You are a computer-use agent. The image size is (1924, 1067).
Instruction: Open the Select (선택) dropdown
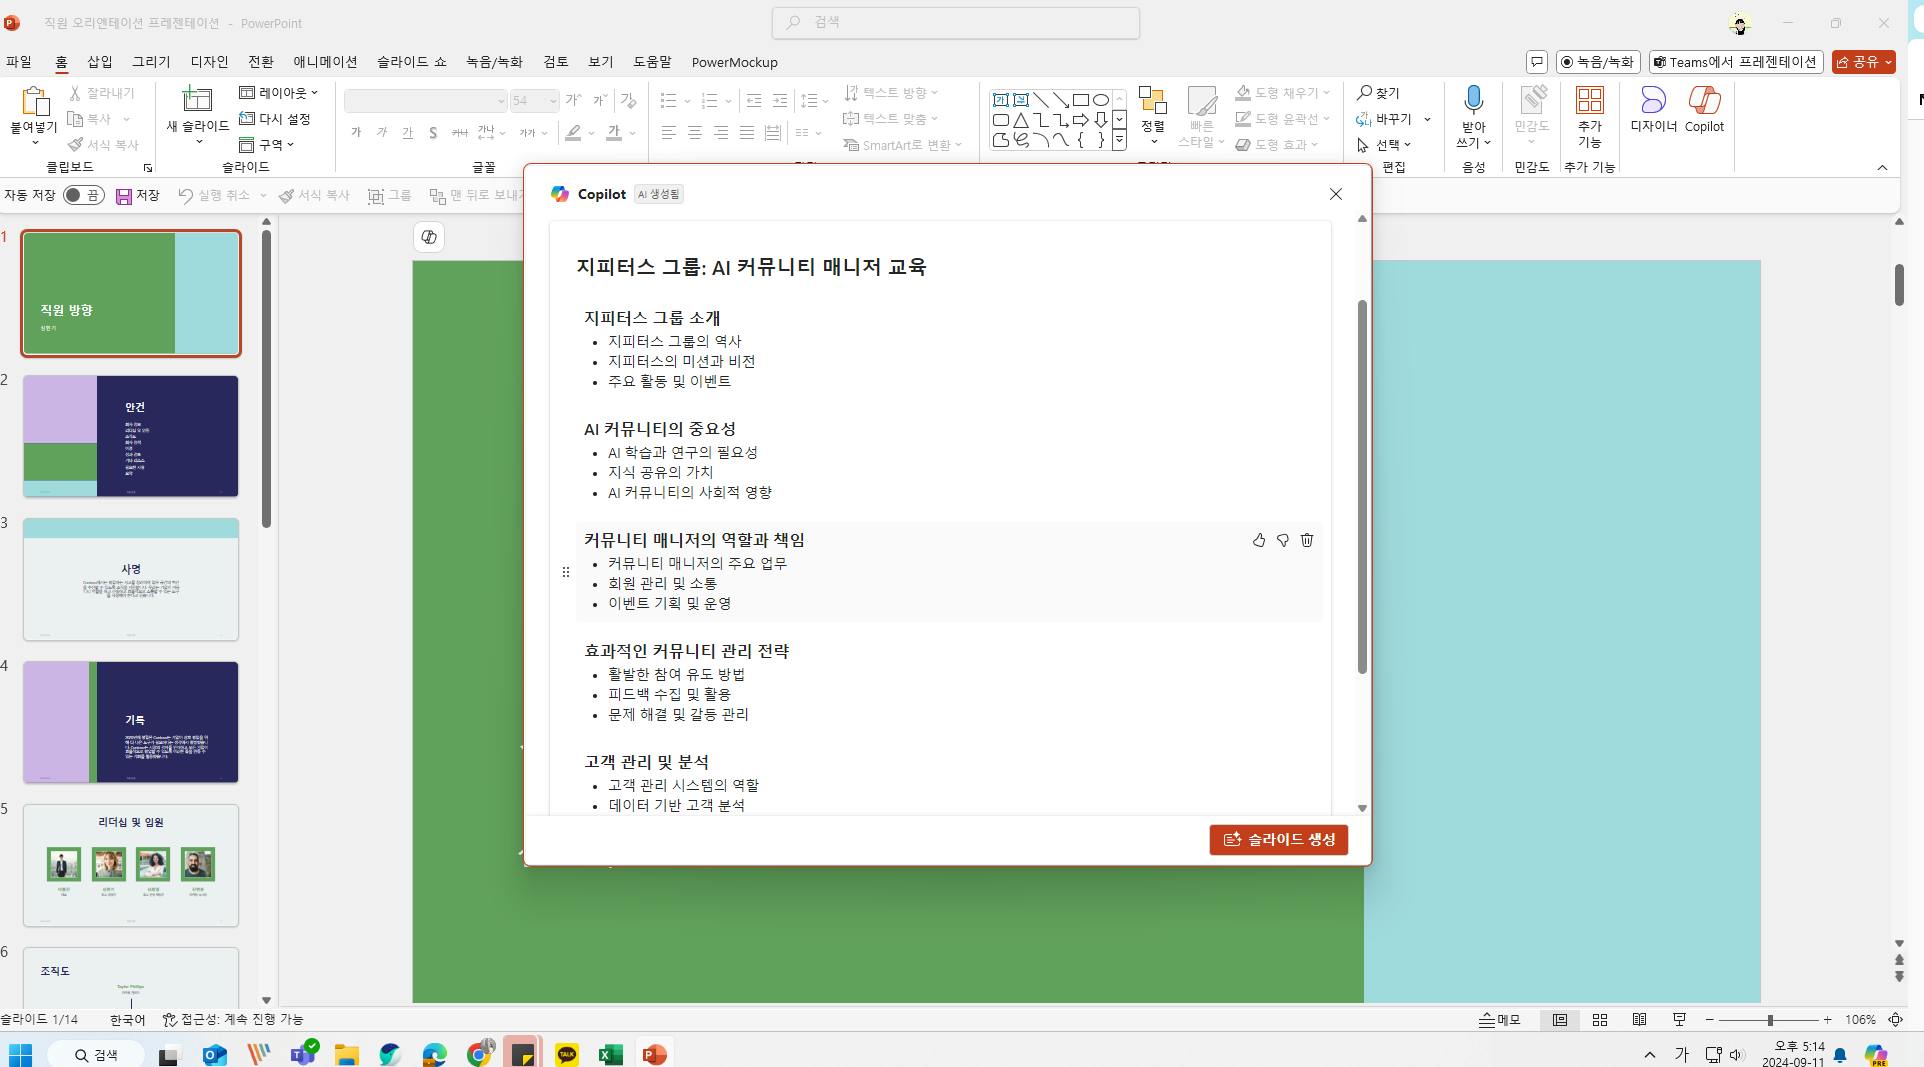(1384, 145)
